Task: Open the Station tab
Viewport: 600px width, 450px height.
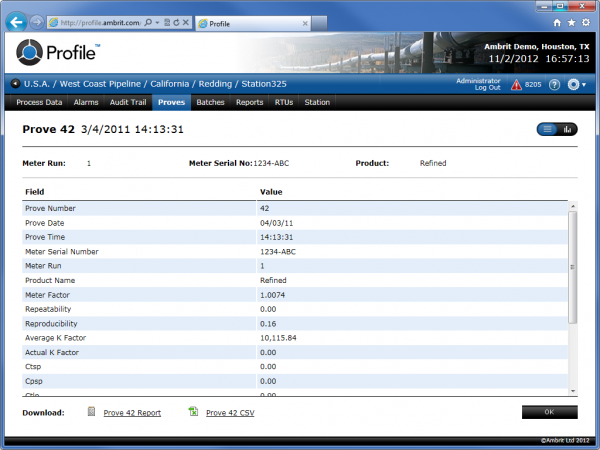Action: [317, 102]
